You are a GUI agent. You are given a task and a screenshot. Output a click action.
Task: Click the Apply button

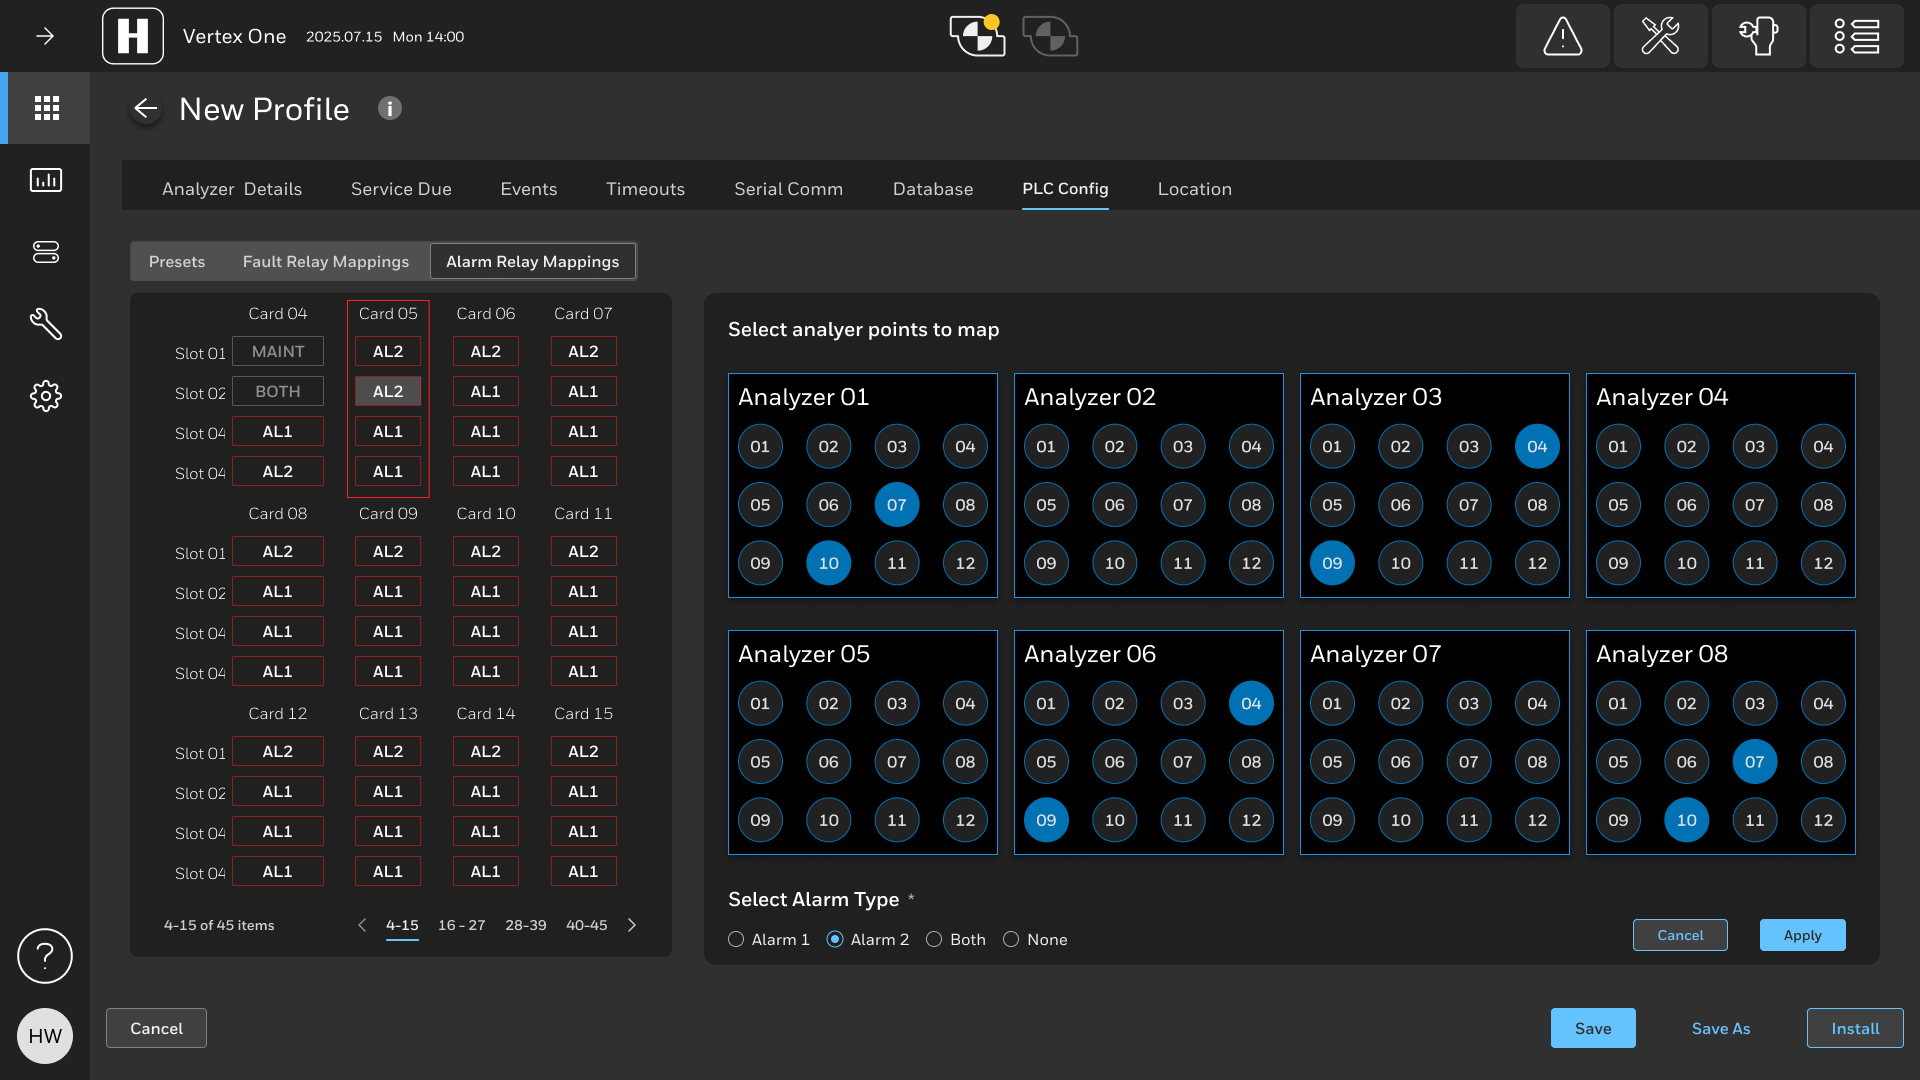[x=1802, y=935]
